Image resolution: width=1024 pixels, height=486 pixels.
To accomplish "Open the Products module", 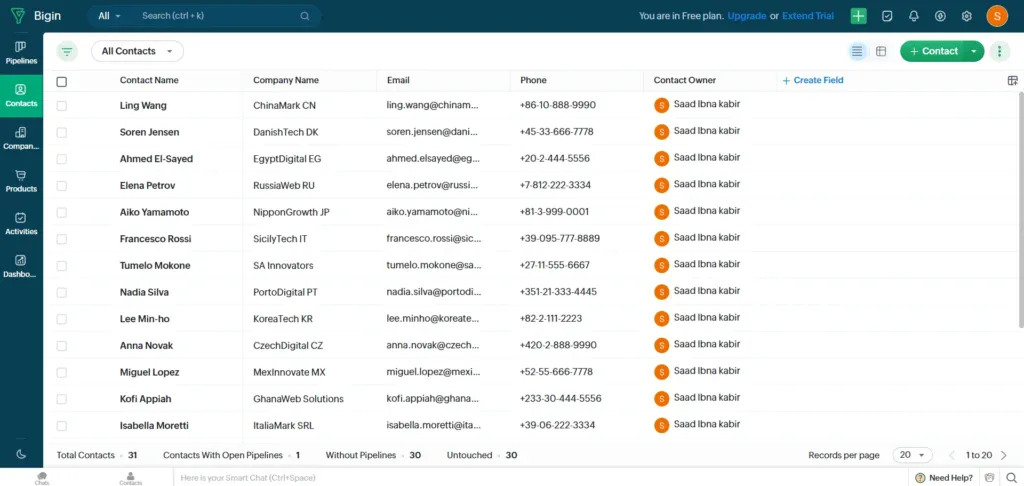I will 21,181.
